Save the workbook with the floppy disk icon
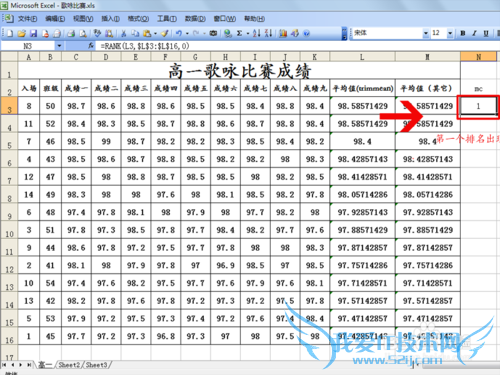The image size is (500, 375). 33,33
